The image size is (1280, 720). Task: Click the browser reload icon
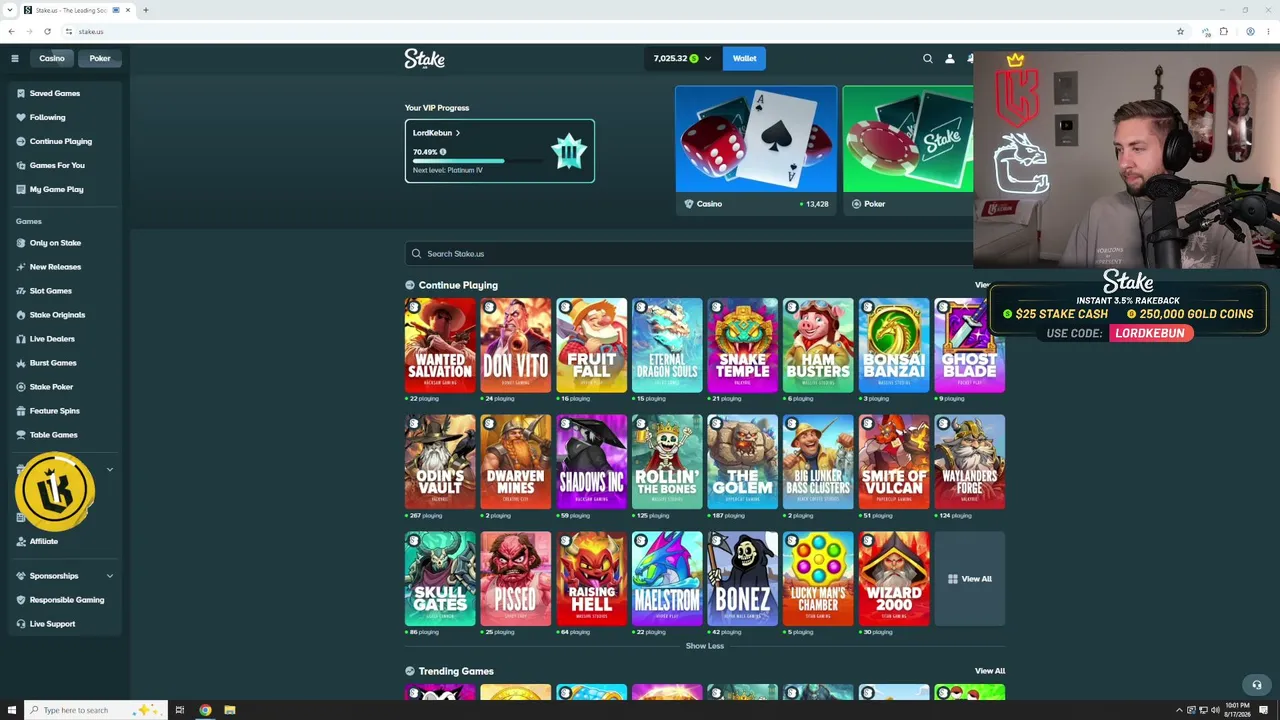[x=47, y=31]
